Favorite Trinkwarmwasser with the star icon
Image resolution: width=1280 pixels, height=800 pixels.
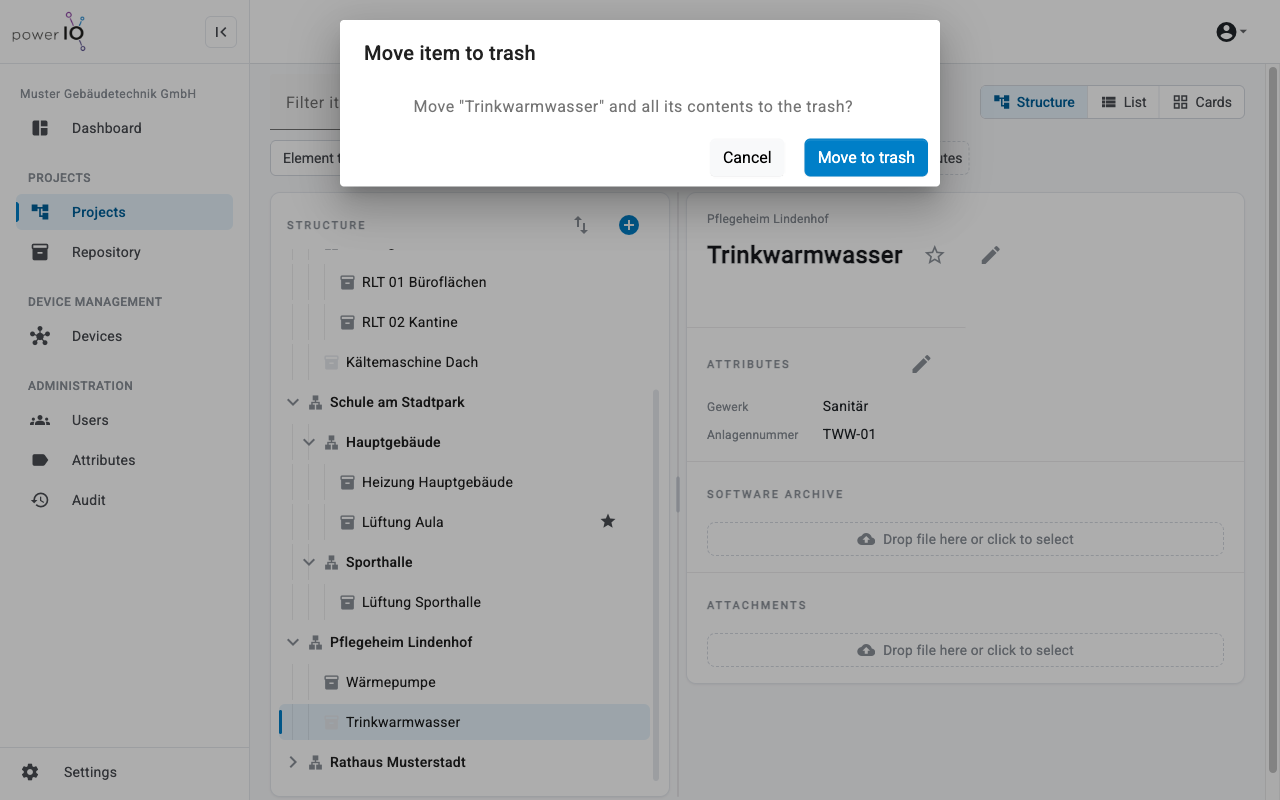935,255
